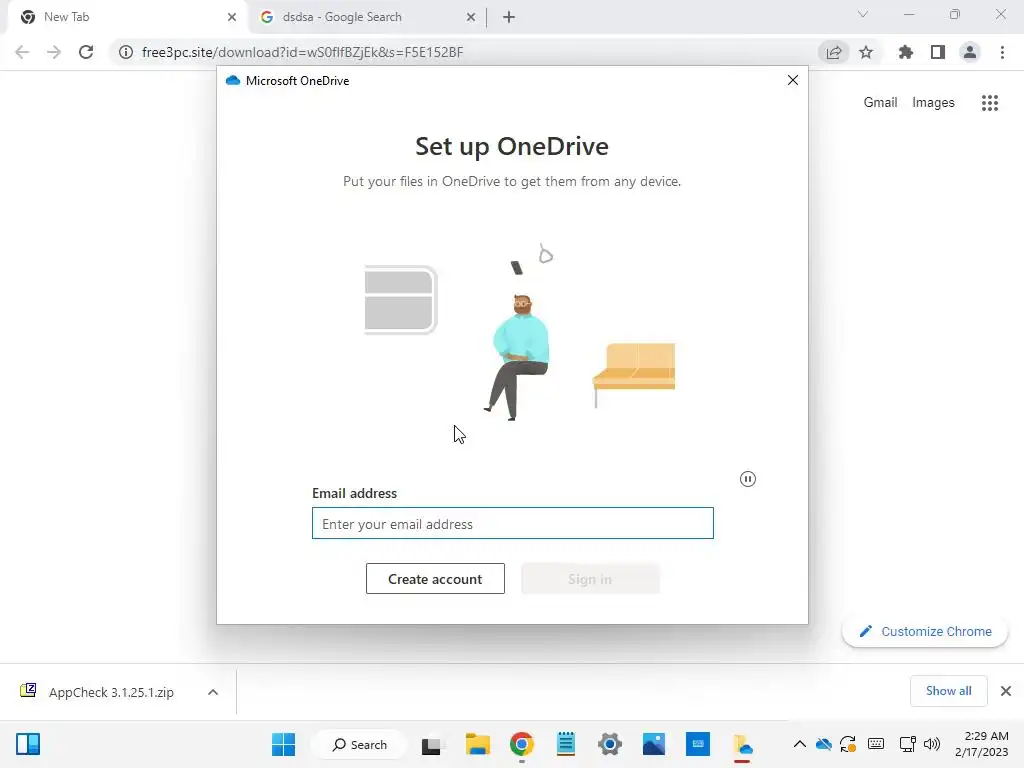Click the Chrome forward arrow
The image size is (1024, 768).
click(x=54, y=52)
